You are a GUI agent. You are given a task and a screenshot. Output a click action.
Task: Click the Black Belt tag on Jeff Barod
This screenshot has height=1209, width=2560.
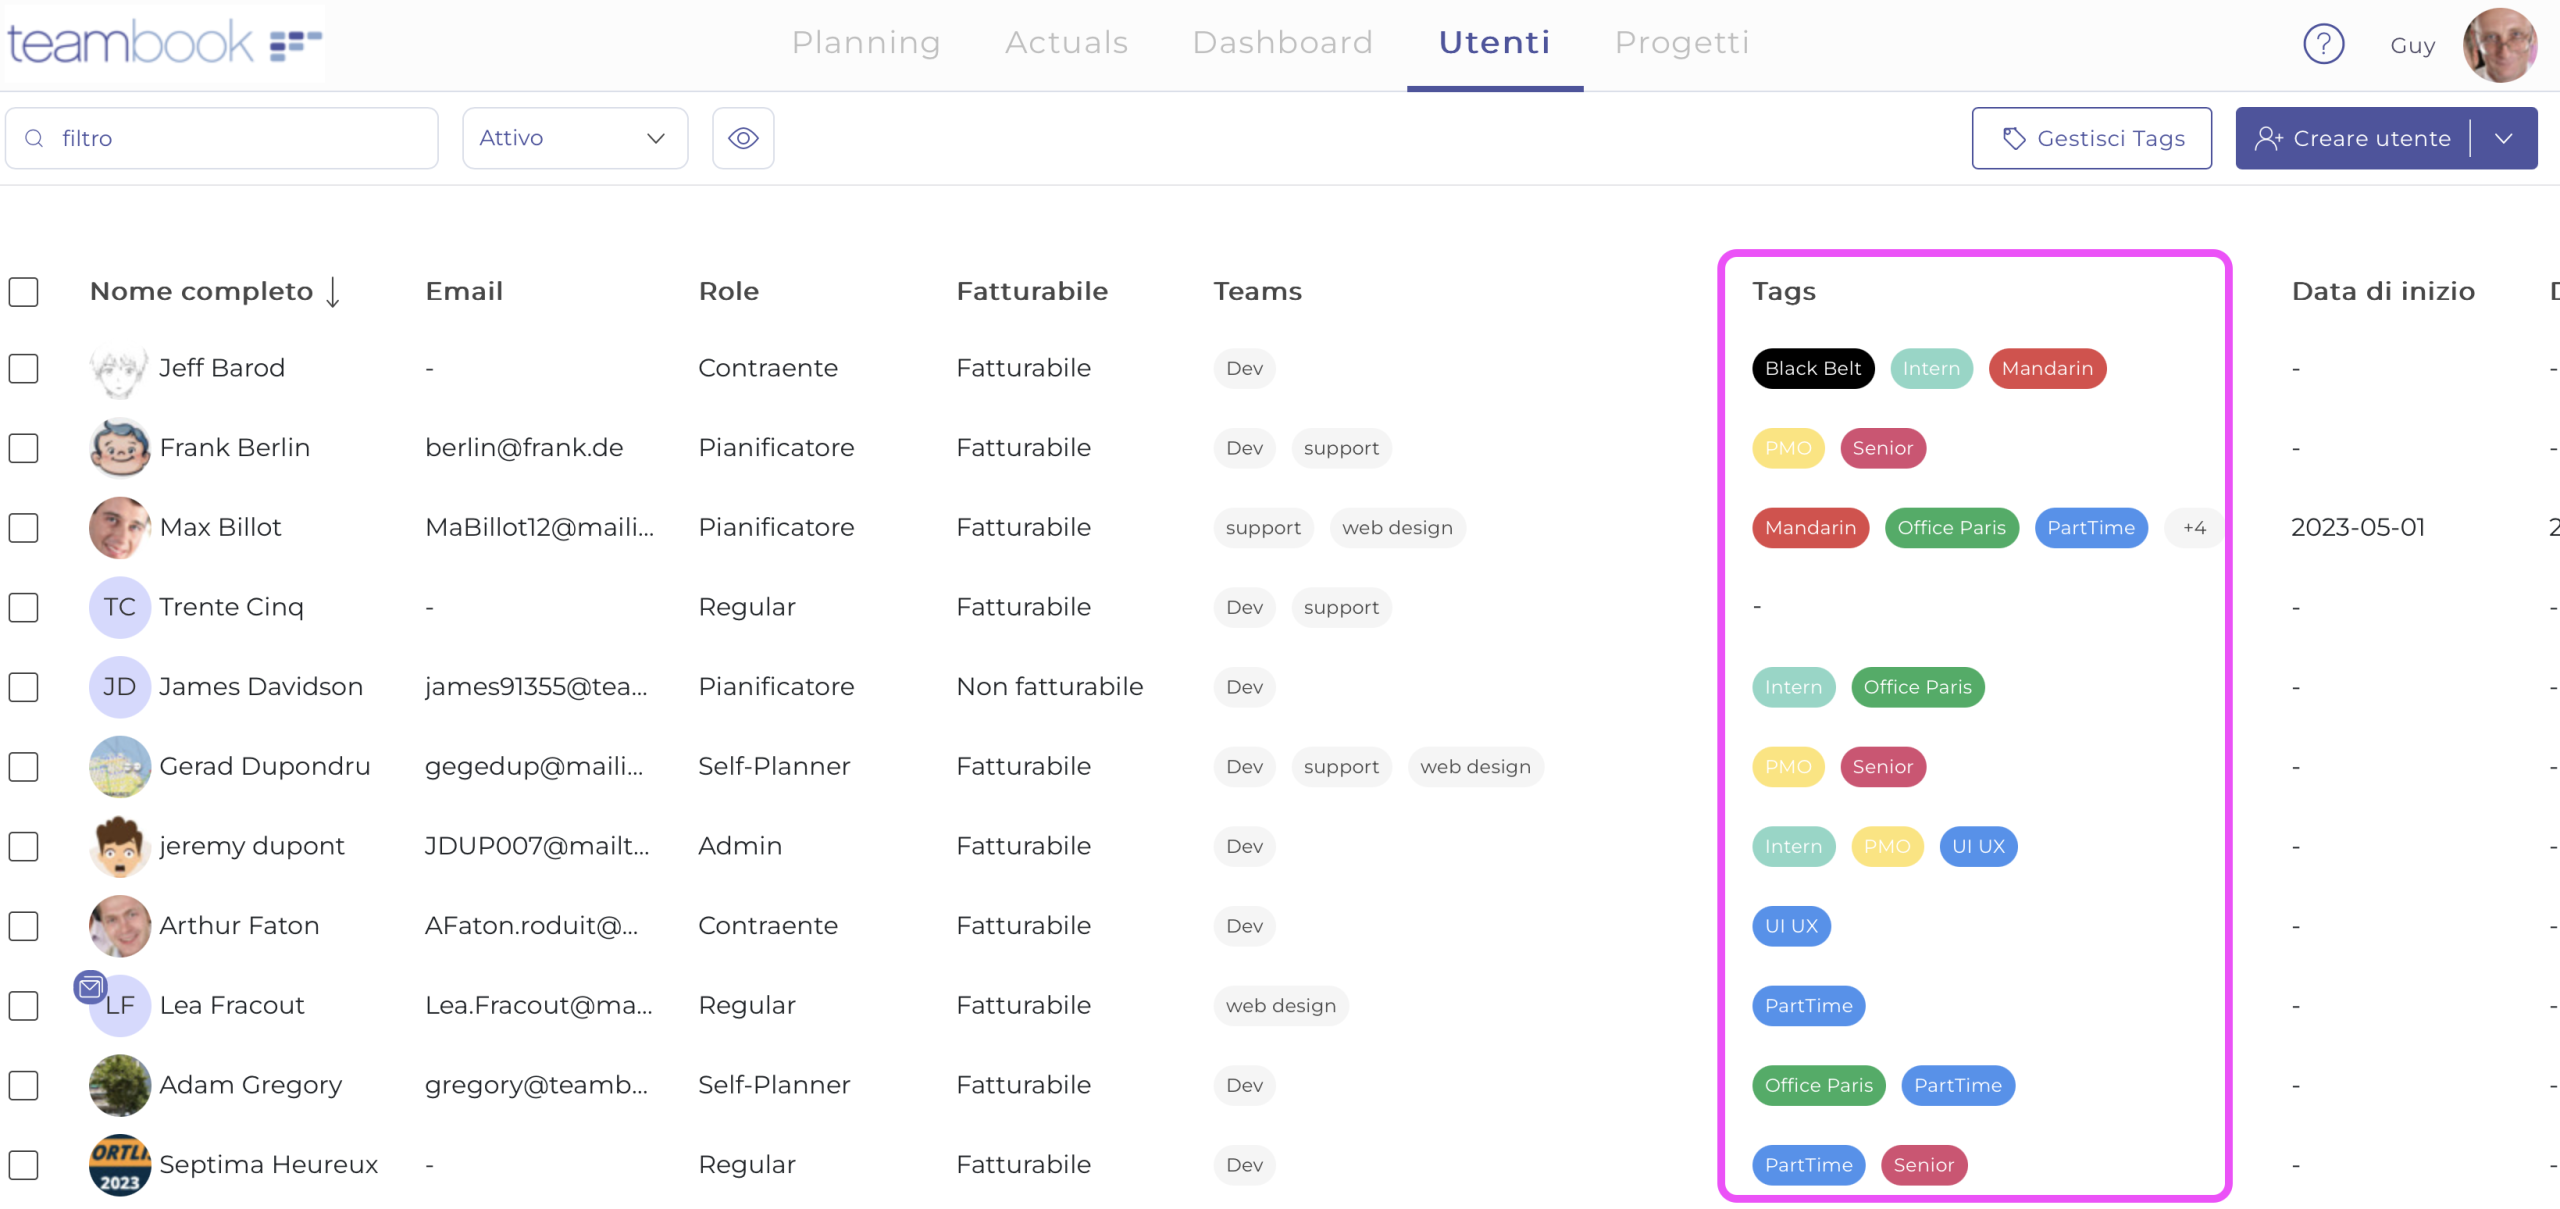[1812, 368]
